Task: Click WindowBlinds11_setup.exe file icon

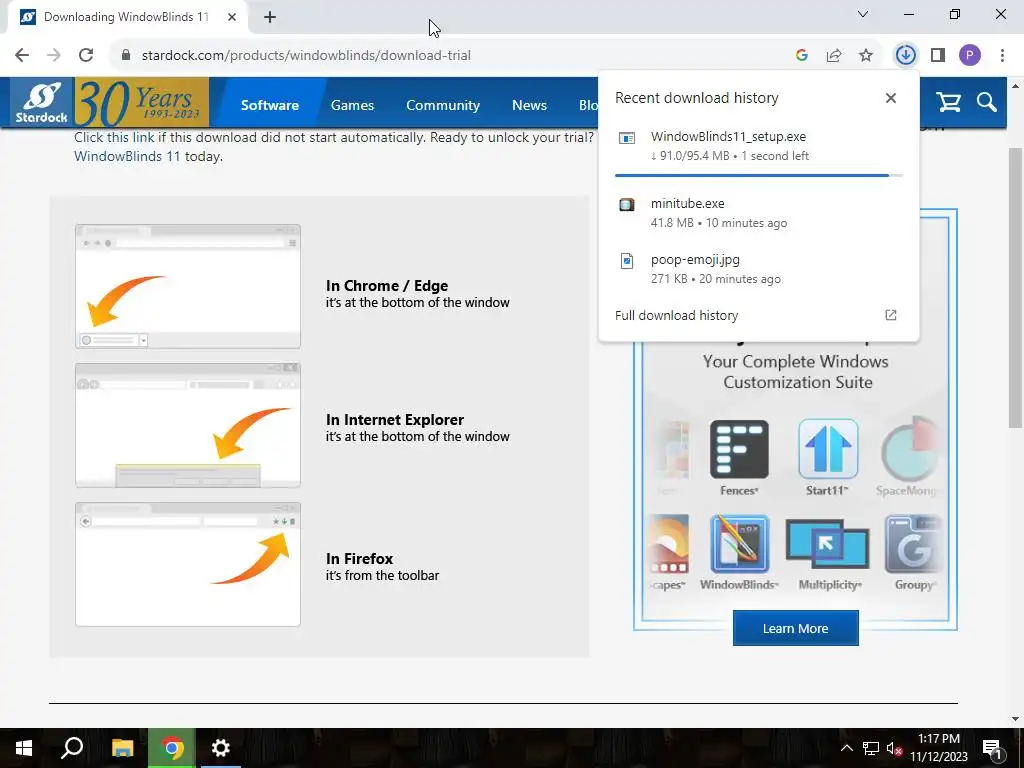Action: 627,138
